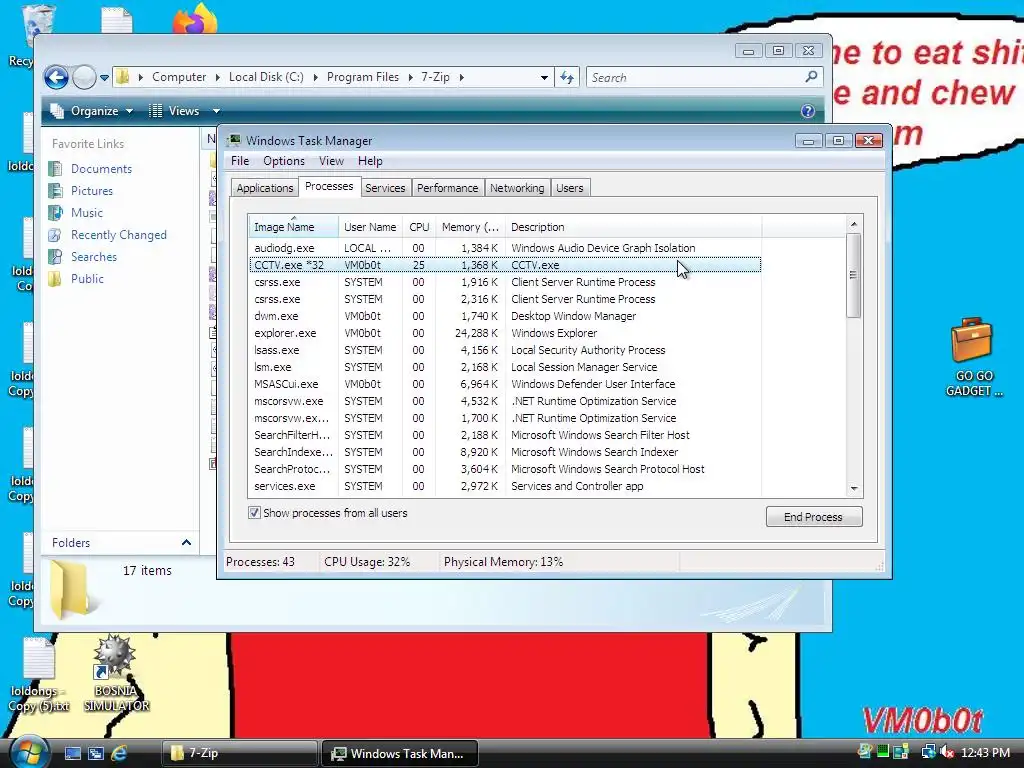Select the services.exe process row
The image size is (1024, 768).
pyautogui.click(x=504, y=486)
